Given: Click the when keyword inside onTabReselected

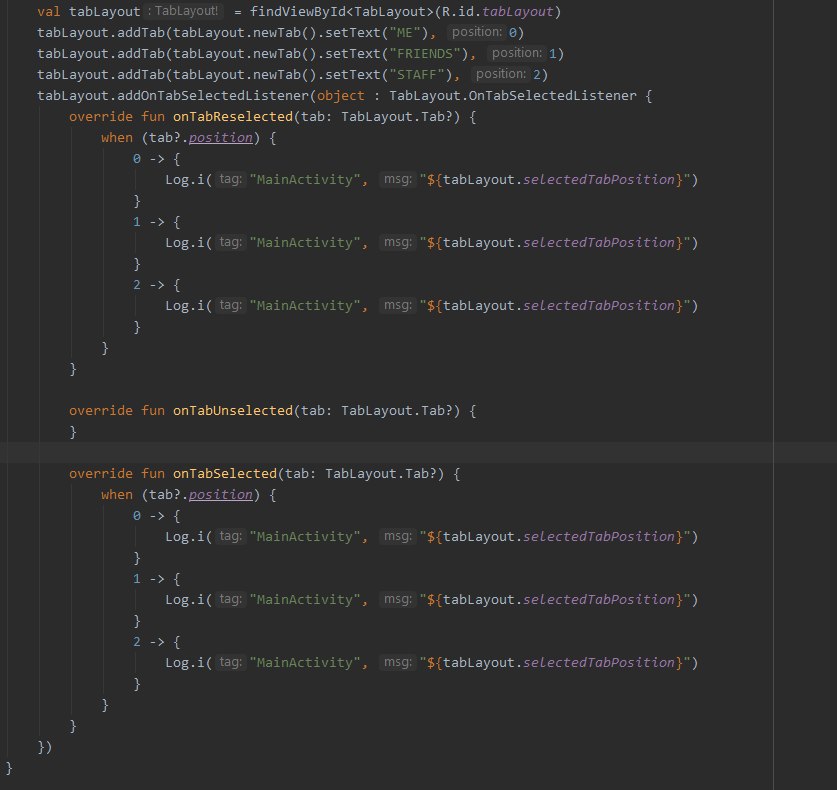Looking at the screenshot, I should click(x=117, y=137).
